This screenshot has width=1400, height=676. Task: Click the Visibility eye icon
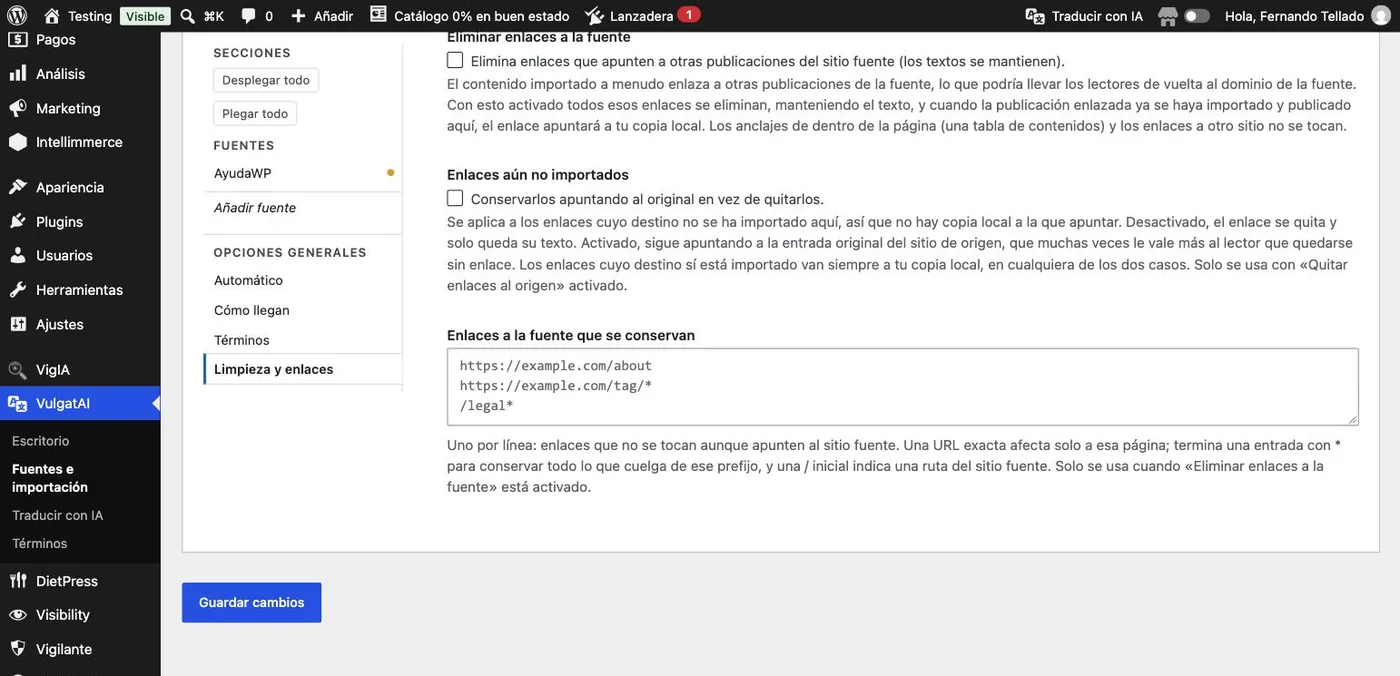click(17, 614)
